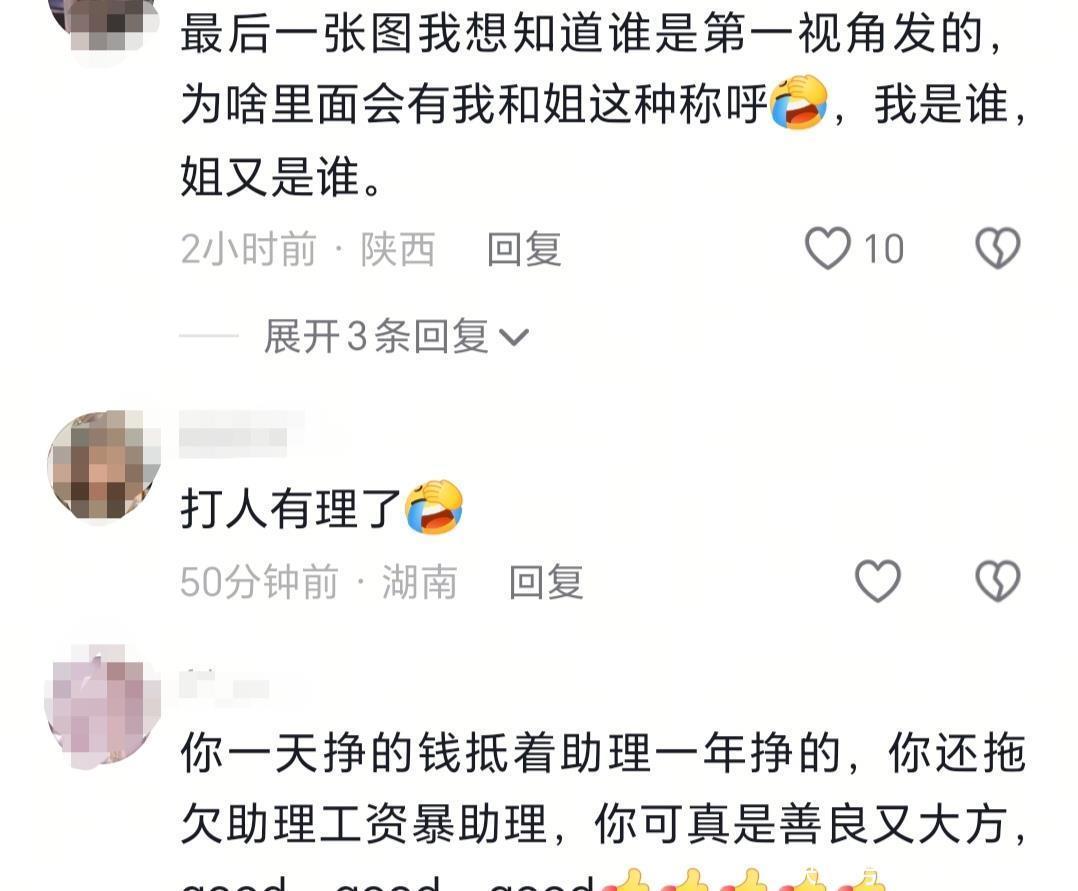This screenshot has height=891, width=1078.
Task: Dislike the Shaanxi comment via broken heart
Action: 998,248
